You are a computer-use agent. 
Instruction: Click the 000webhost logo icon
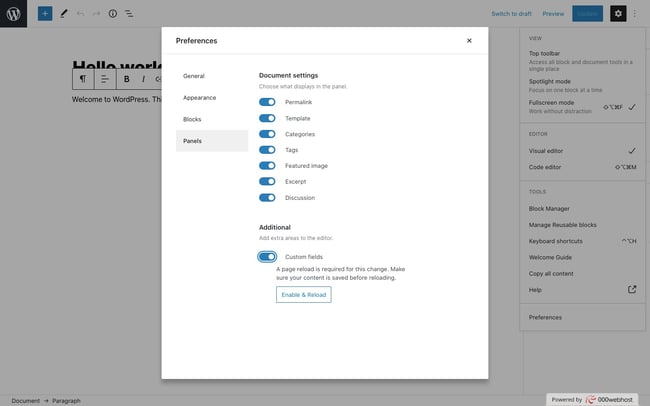point(591,399)
